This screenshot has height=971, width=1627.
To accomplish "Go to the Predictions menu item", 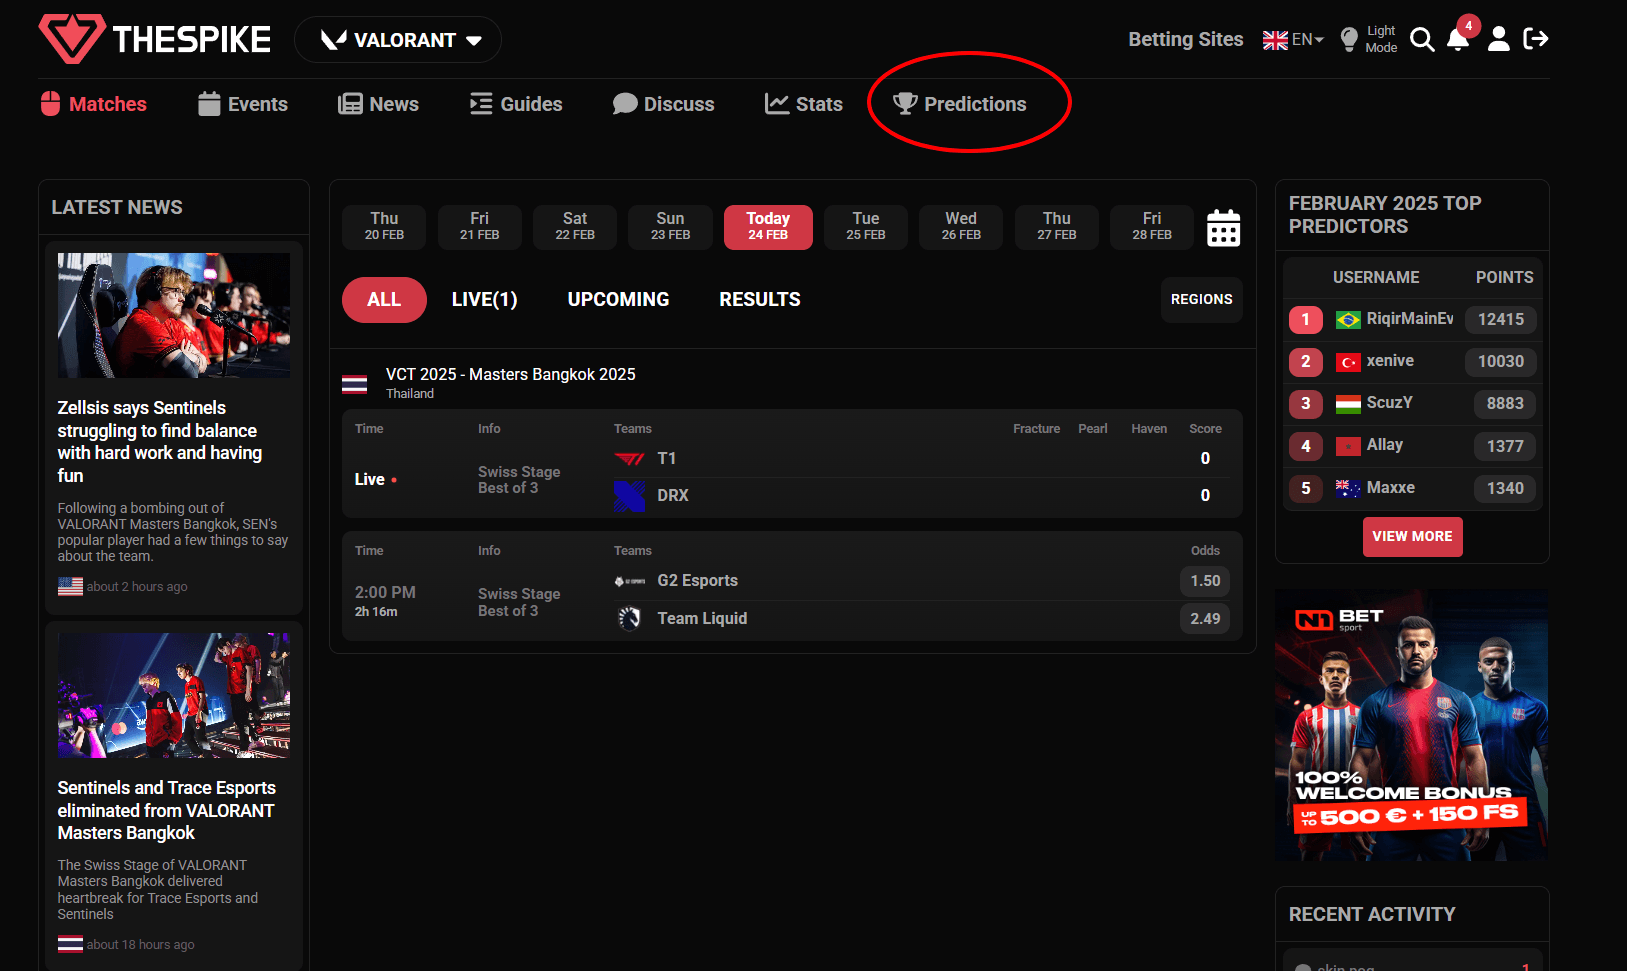I will click(960, 104).
